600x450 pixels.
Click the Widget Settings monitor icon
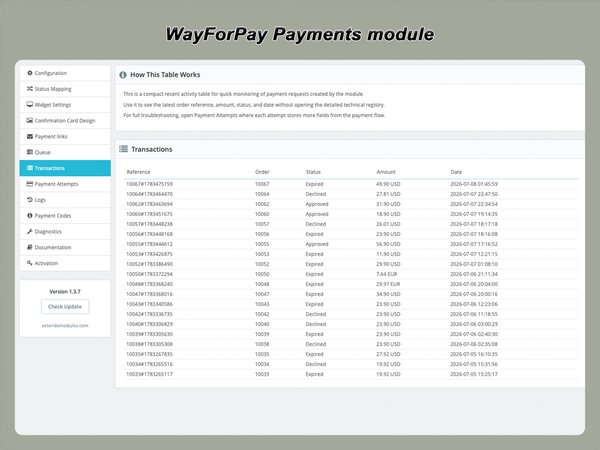(29, 104)
